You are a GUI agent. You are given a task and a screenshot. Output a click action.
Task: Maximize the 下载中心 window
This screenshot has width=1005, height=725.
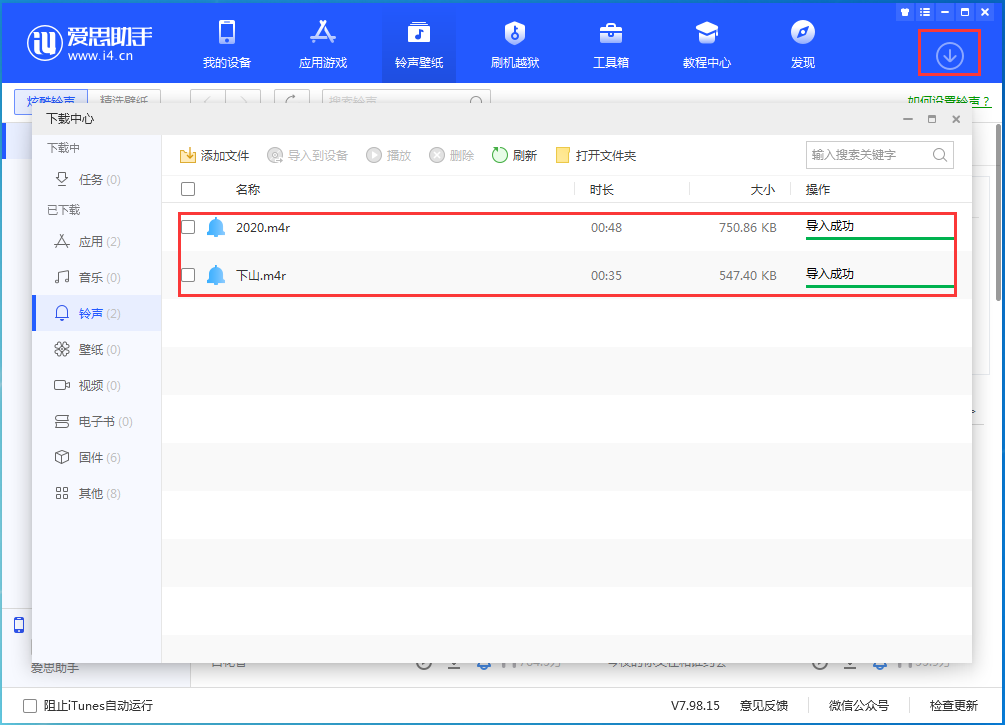(x=932, y=119)
